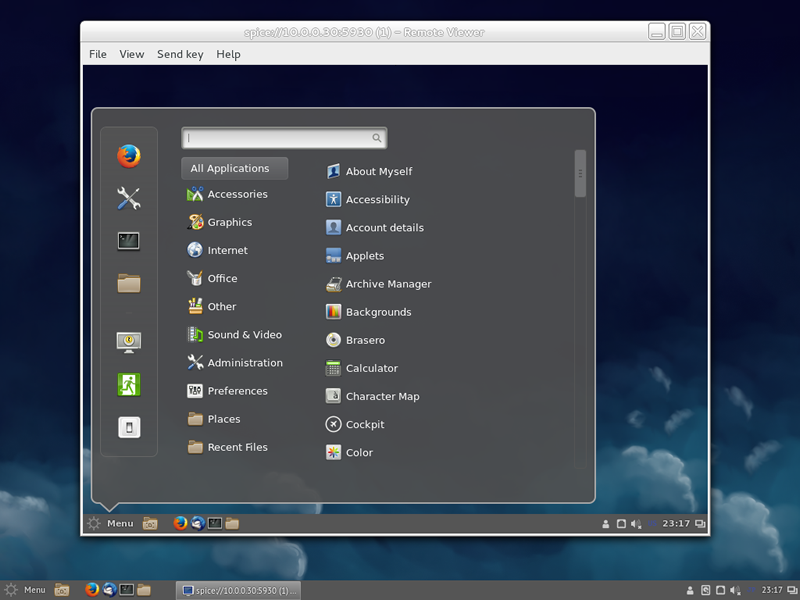Image resolution: width=800 pixels, height=600 pixels.
Task: Launch Character Map application
Action: click(373, 396)
